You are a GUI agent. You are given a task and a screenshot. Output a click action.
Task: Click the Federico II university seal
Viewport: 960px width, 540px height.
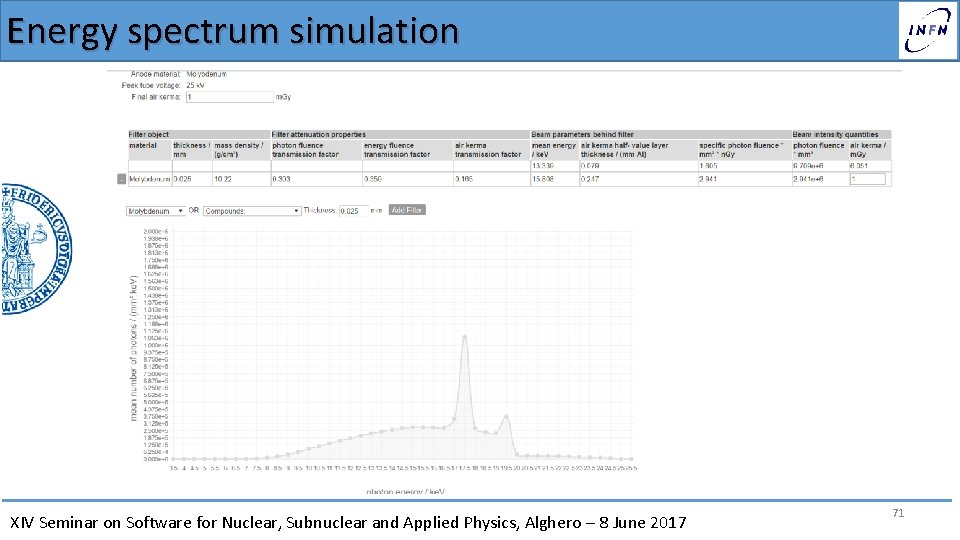point(36,249)
